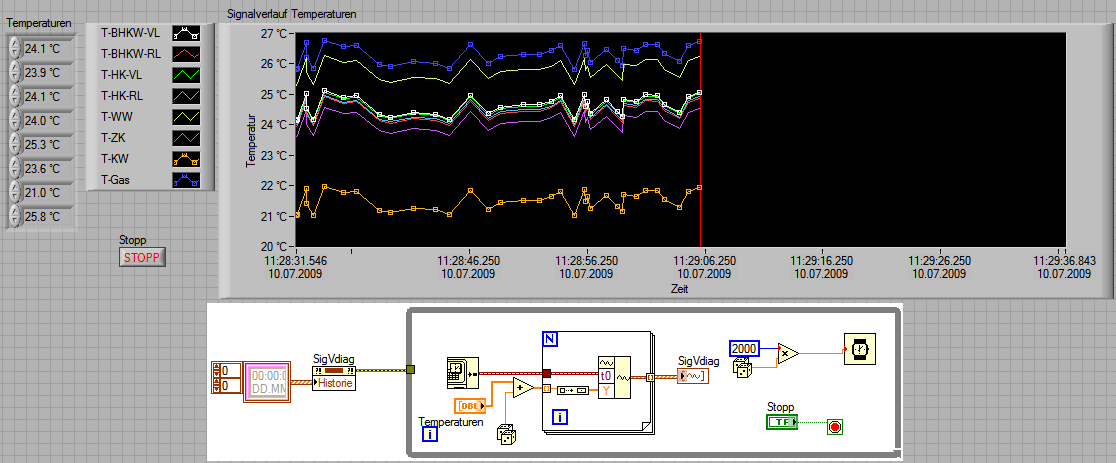Select the SigVdiag Historie property node
Viewport: 1116px width, 463px height.
click(334, 377)
